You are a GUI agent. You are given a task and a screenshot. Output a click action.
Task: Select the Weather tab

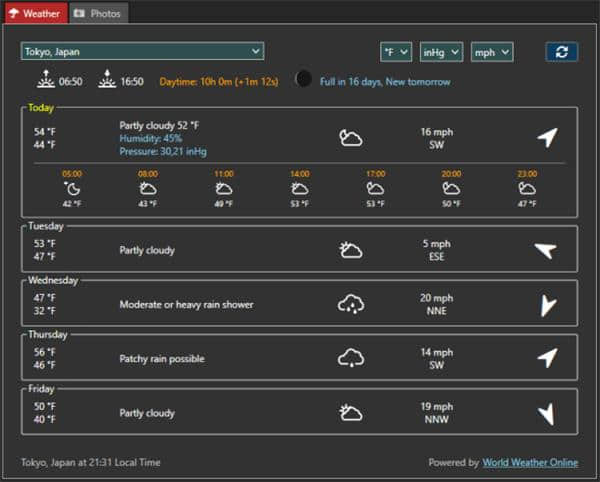coord(35,13)
